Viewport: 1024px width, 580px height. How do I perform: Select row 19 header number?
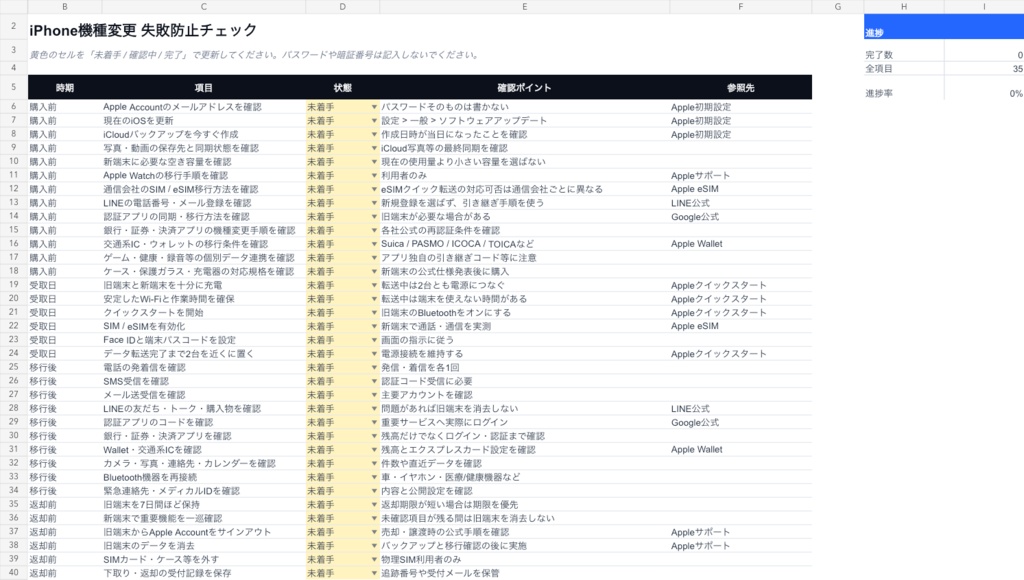(14, 285)
